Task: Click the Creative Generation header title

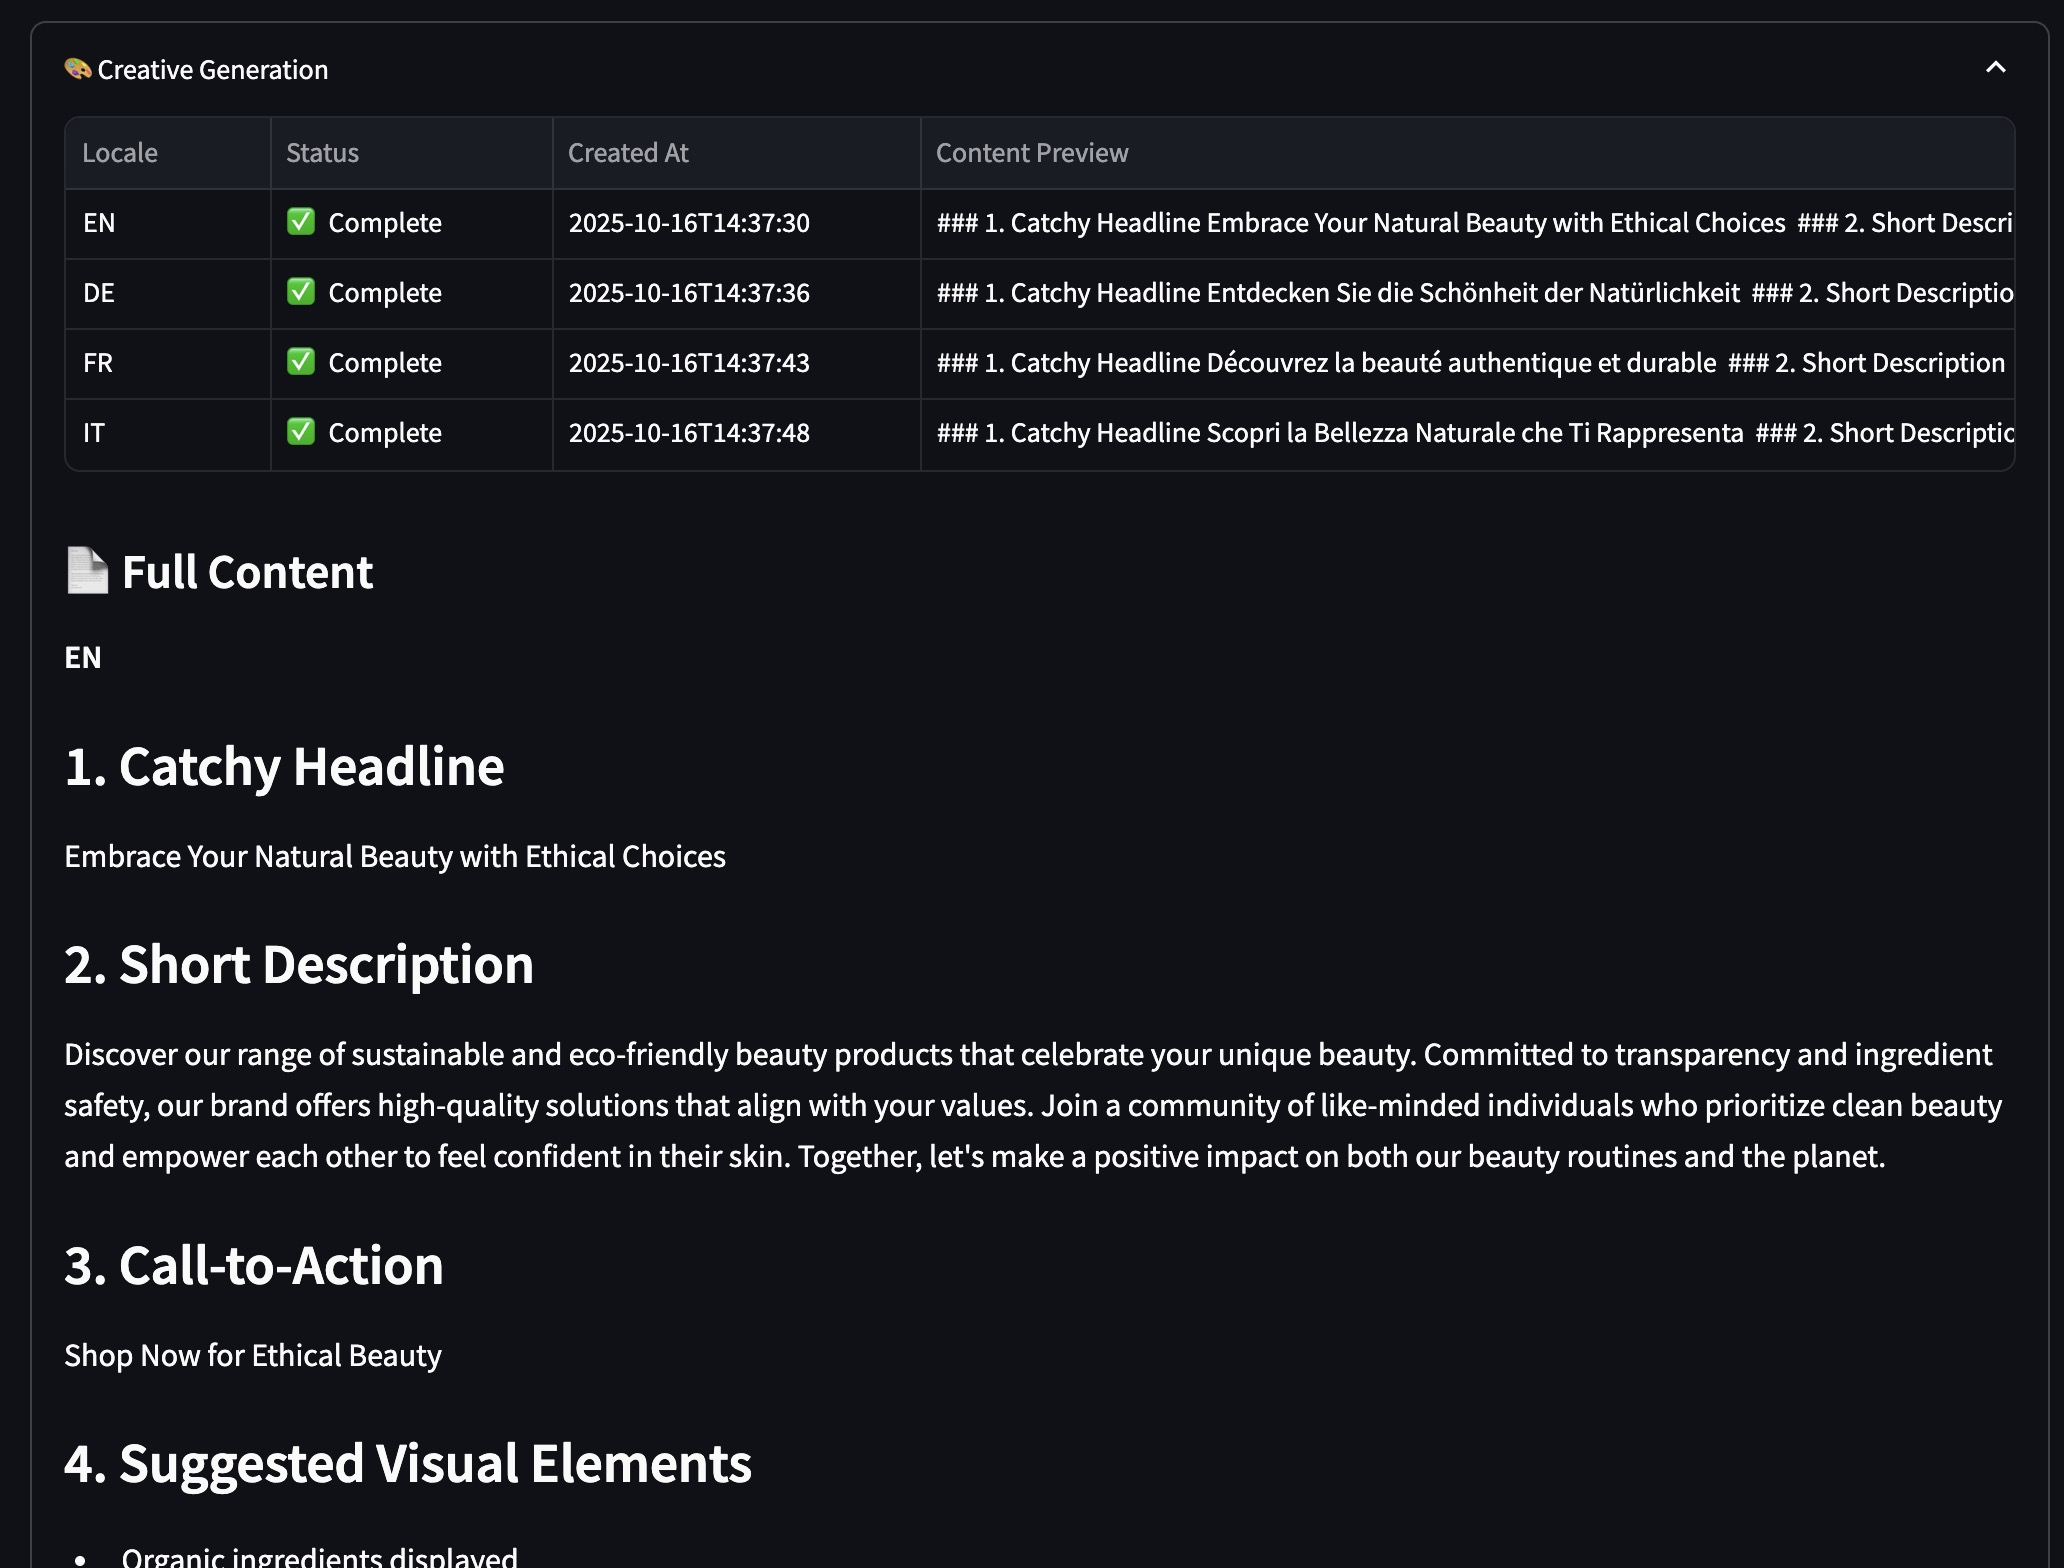Action: click(x=212, y=70)
